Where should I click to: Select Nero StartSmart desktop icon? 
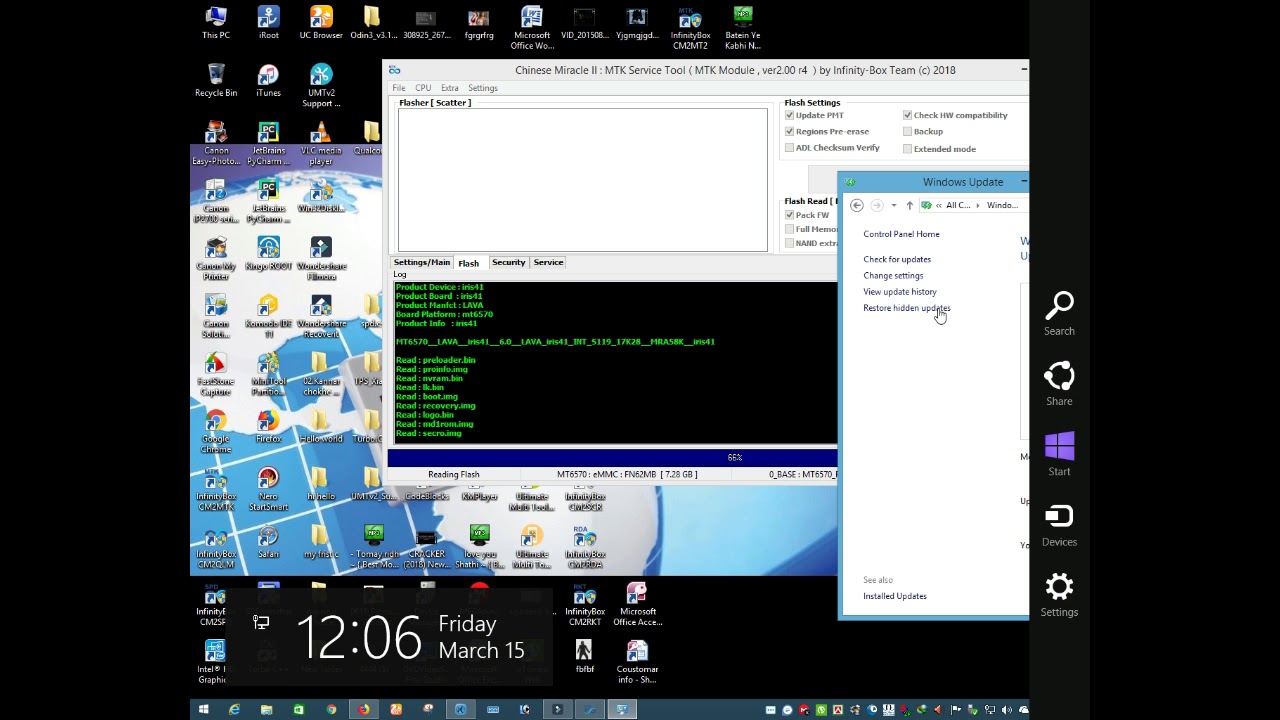pos(268,489)
